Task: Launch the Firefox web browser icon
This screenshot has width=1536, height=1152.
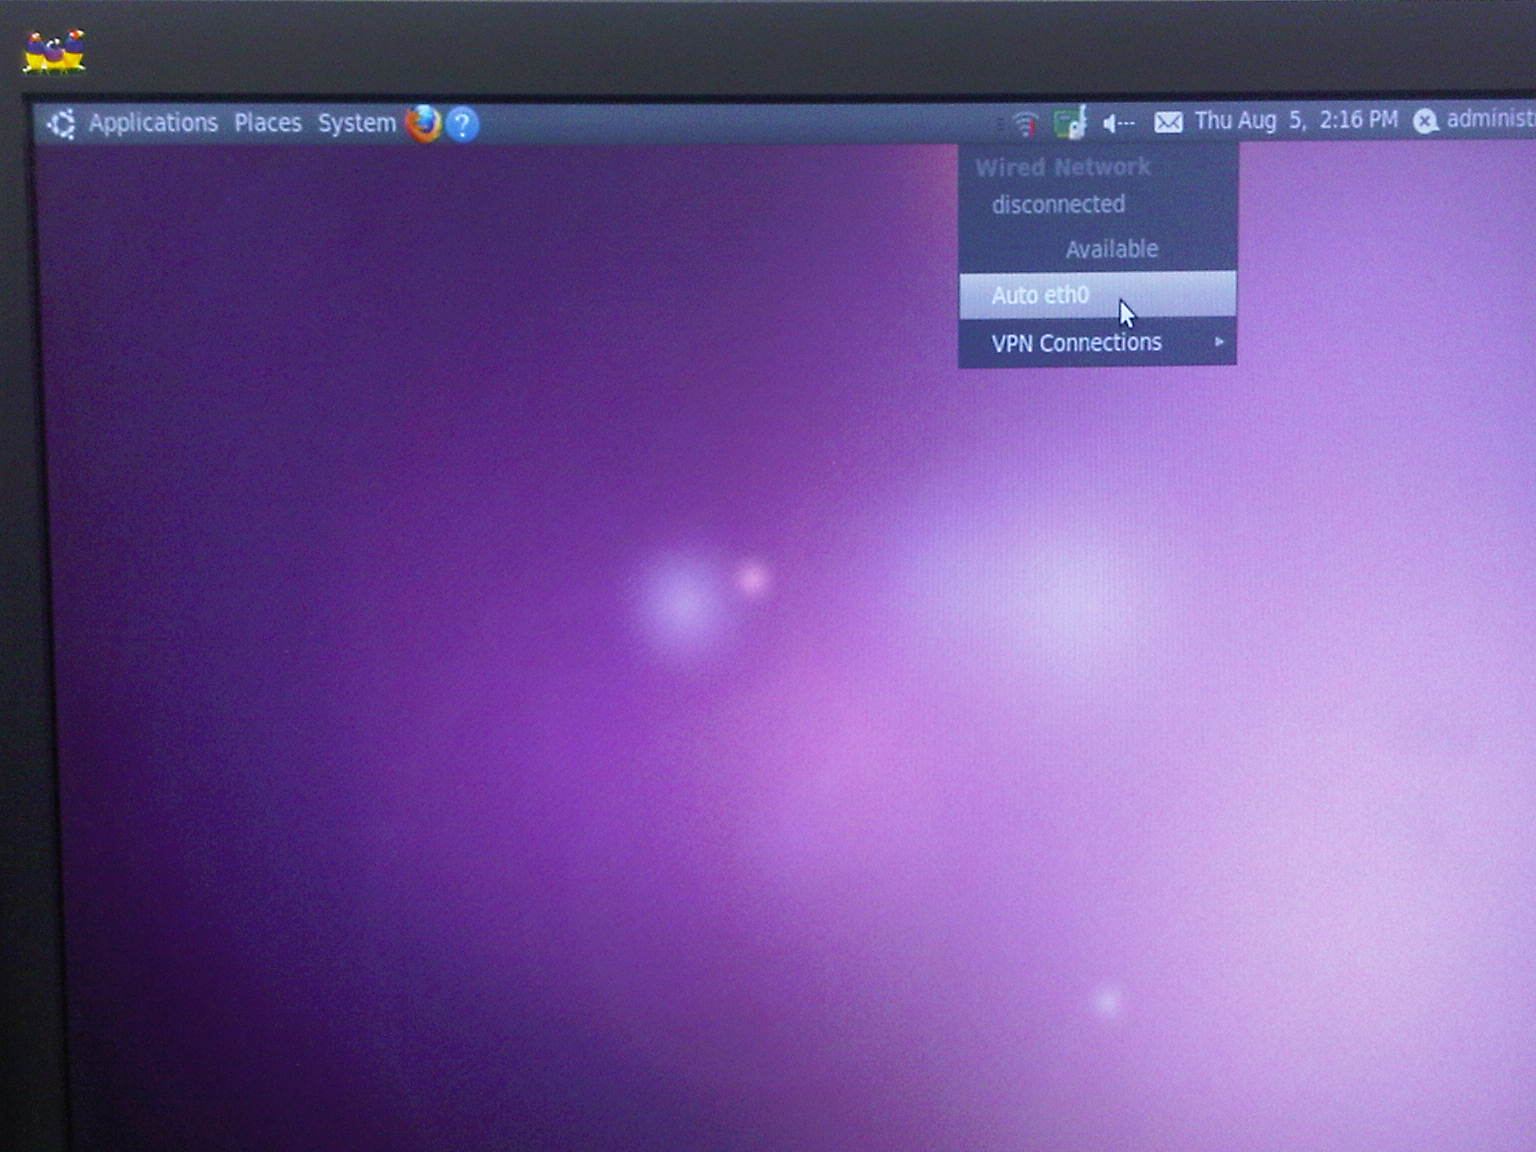Action: pyautogui.click(x=423, y=124)
